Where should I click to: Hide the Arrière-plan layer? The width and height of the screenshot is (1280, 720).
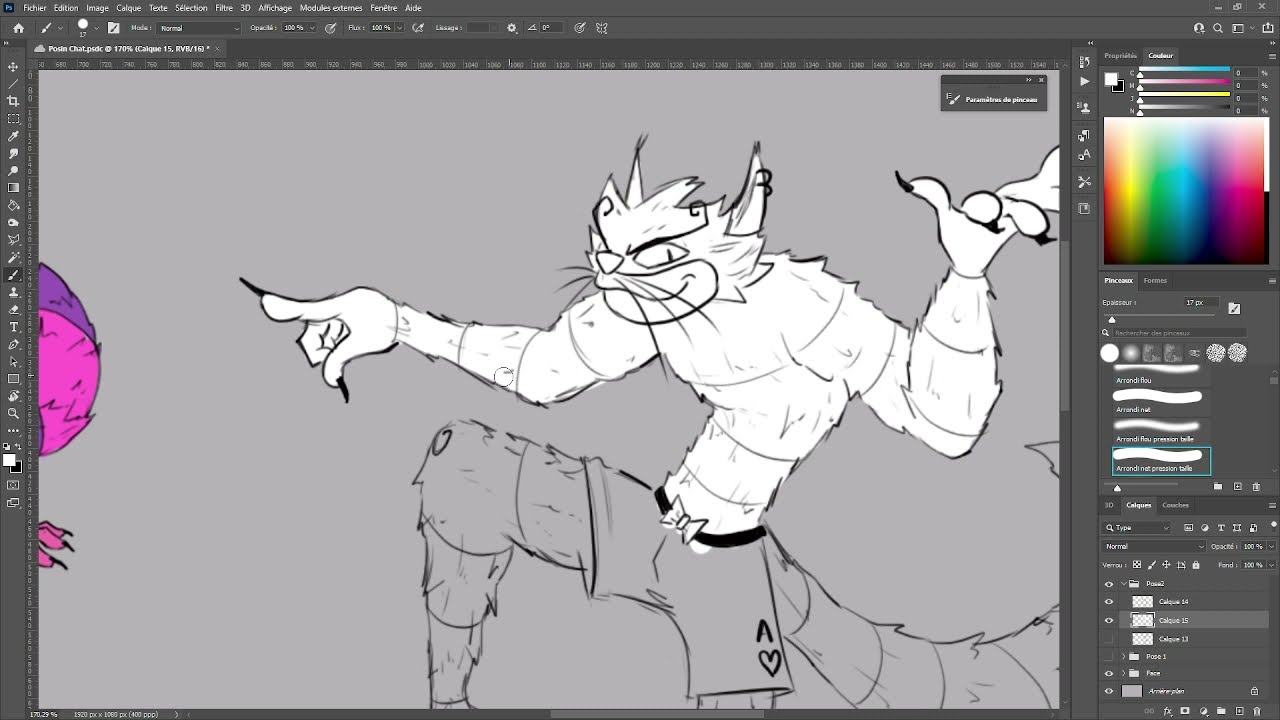click(x=1108, y=691)
